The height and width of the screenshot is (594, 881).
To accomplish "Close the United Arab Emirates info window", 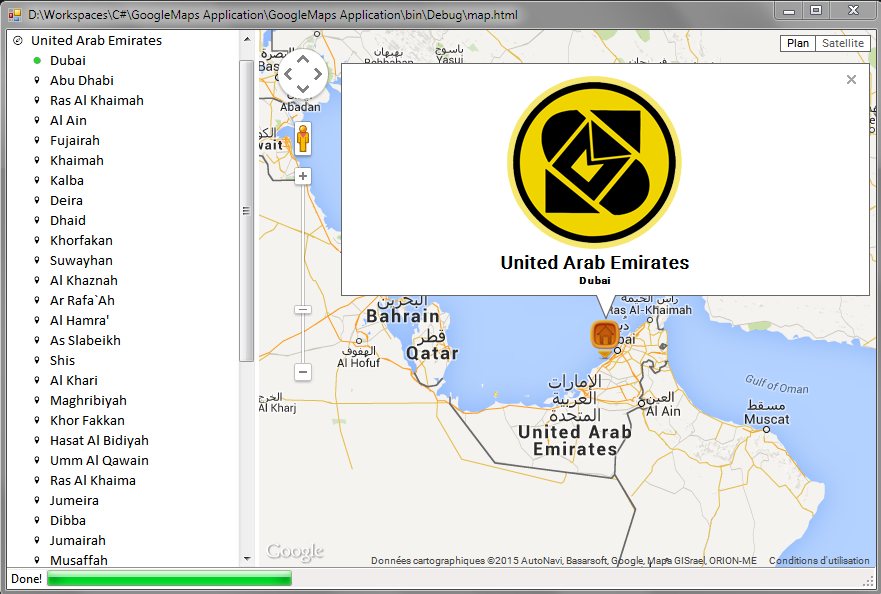I will point(851,80).
